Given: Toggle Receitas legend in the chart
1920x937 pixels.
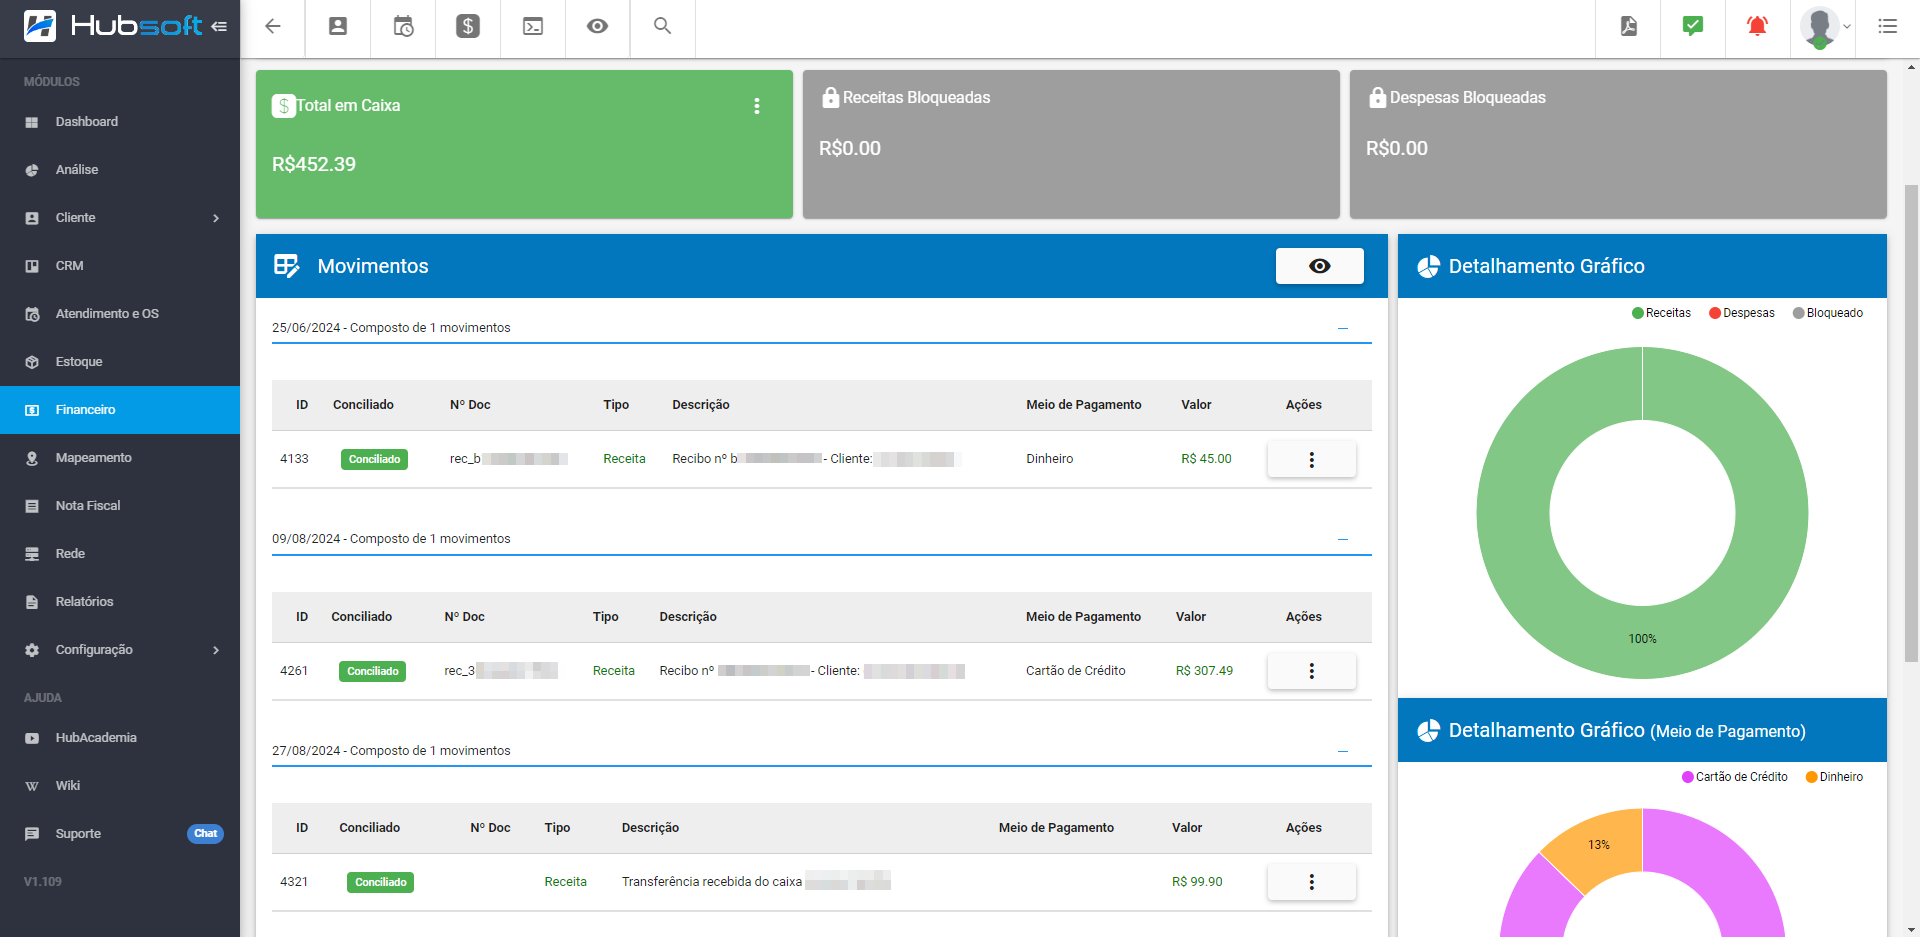Looking at the screenshot, I should pos(1661,313).
